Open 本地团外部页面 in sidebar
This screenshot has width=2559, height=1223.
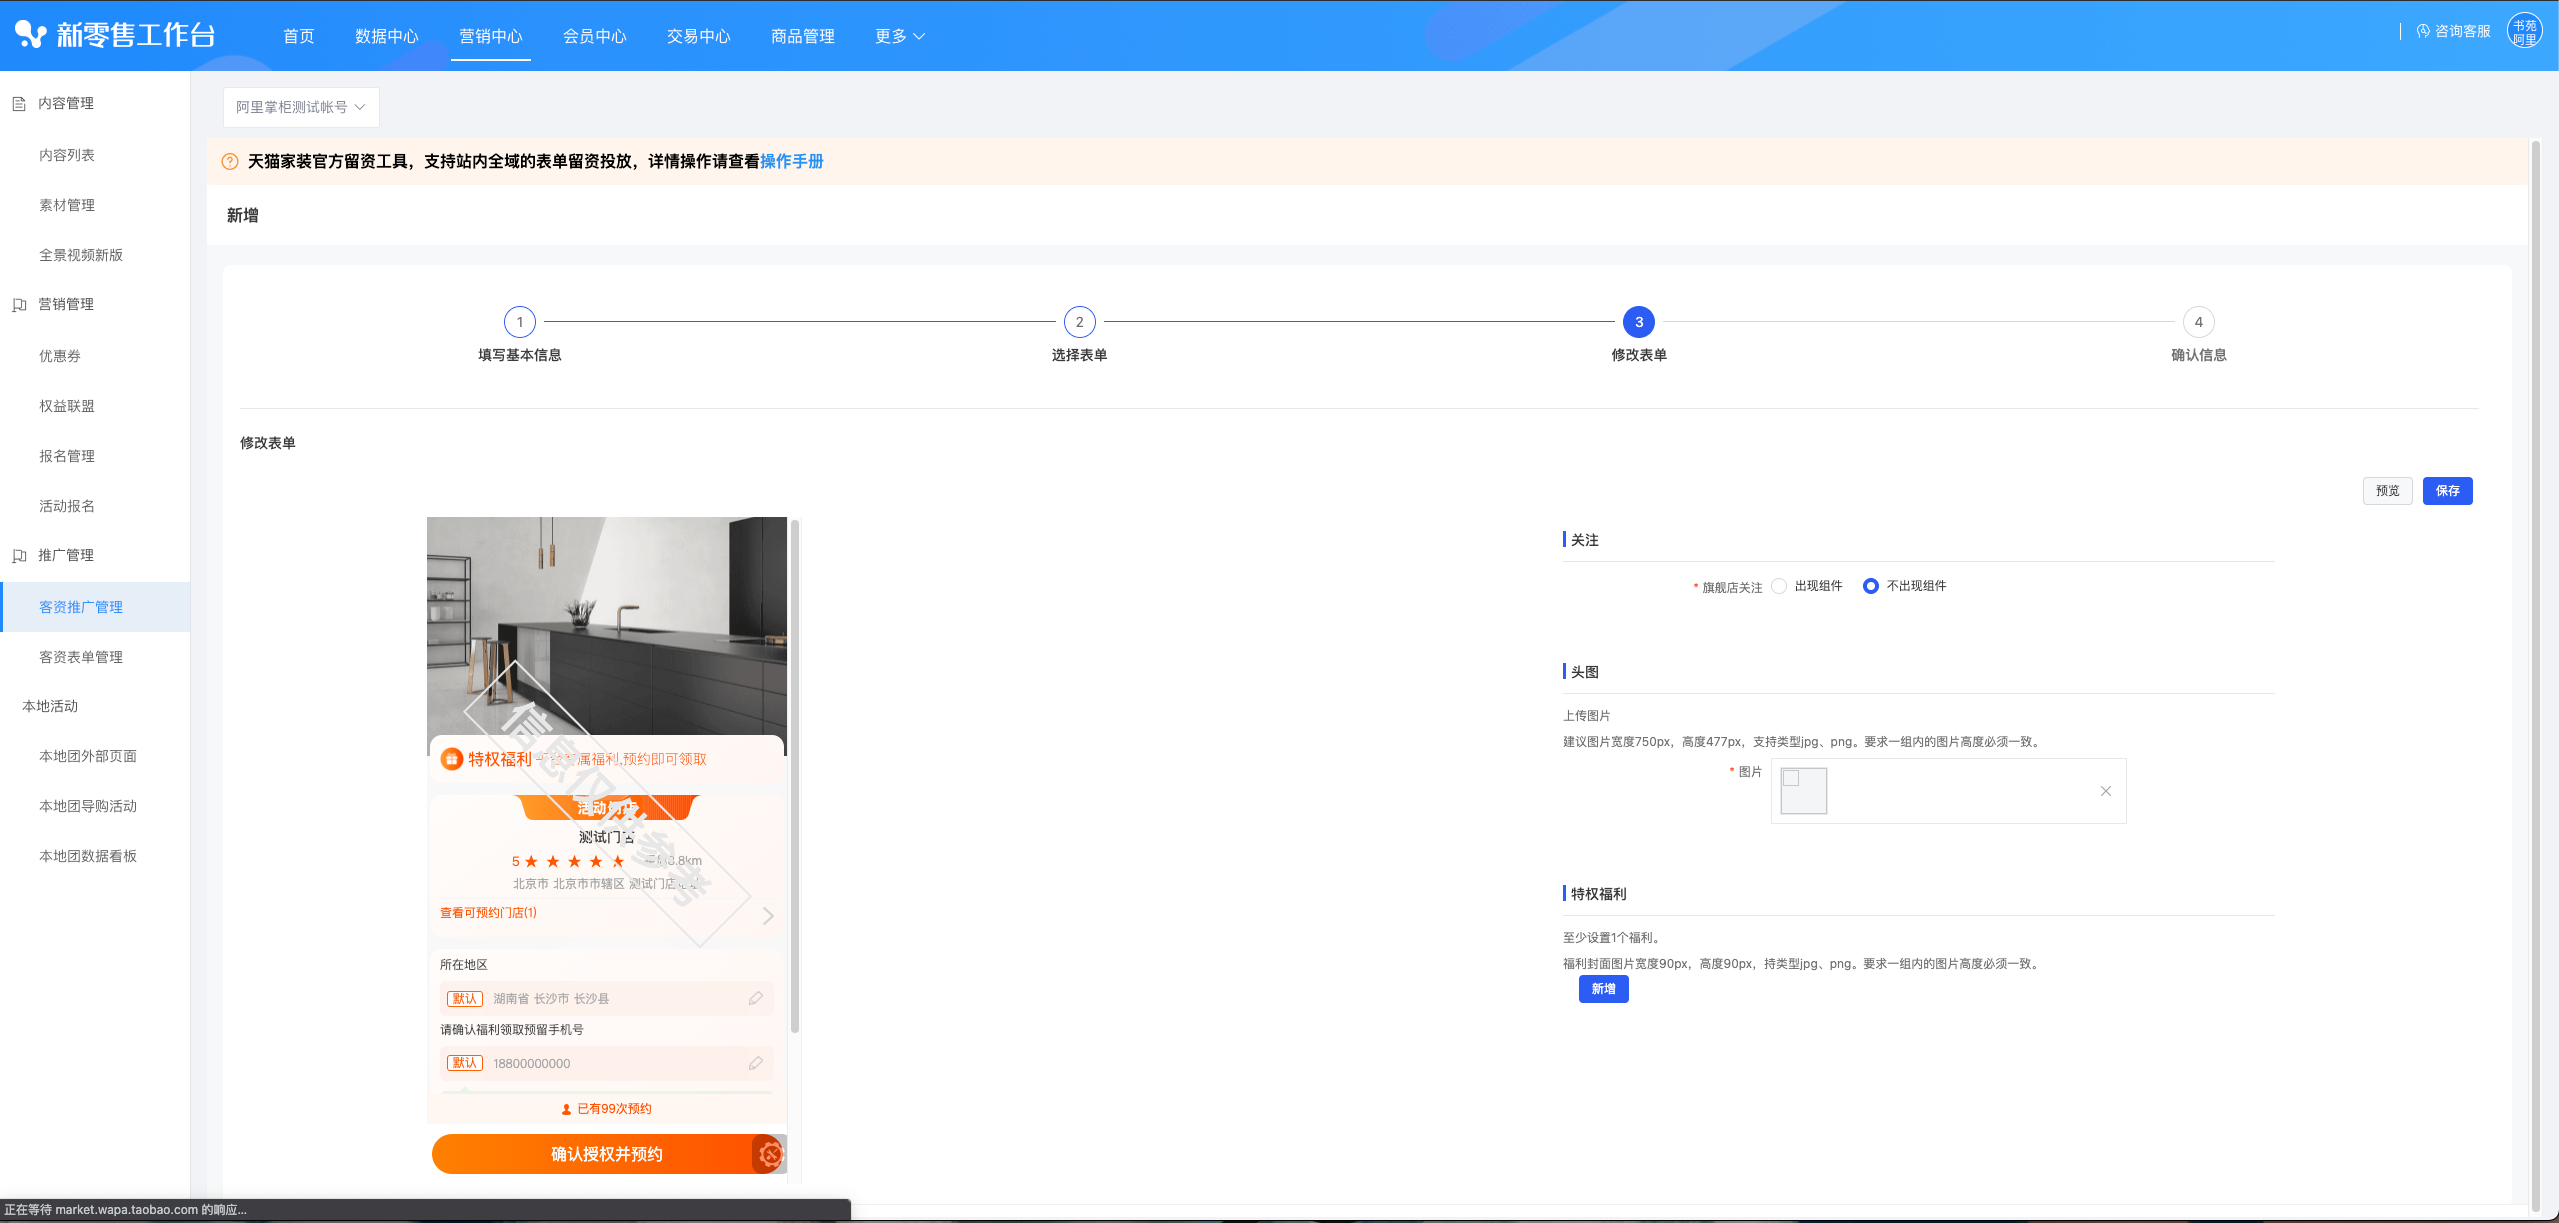[x=88, y=756]
